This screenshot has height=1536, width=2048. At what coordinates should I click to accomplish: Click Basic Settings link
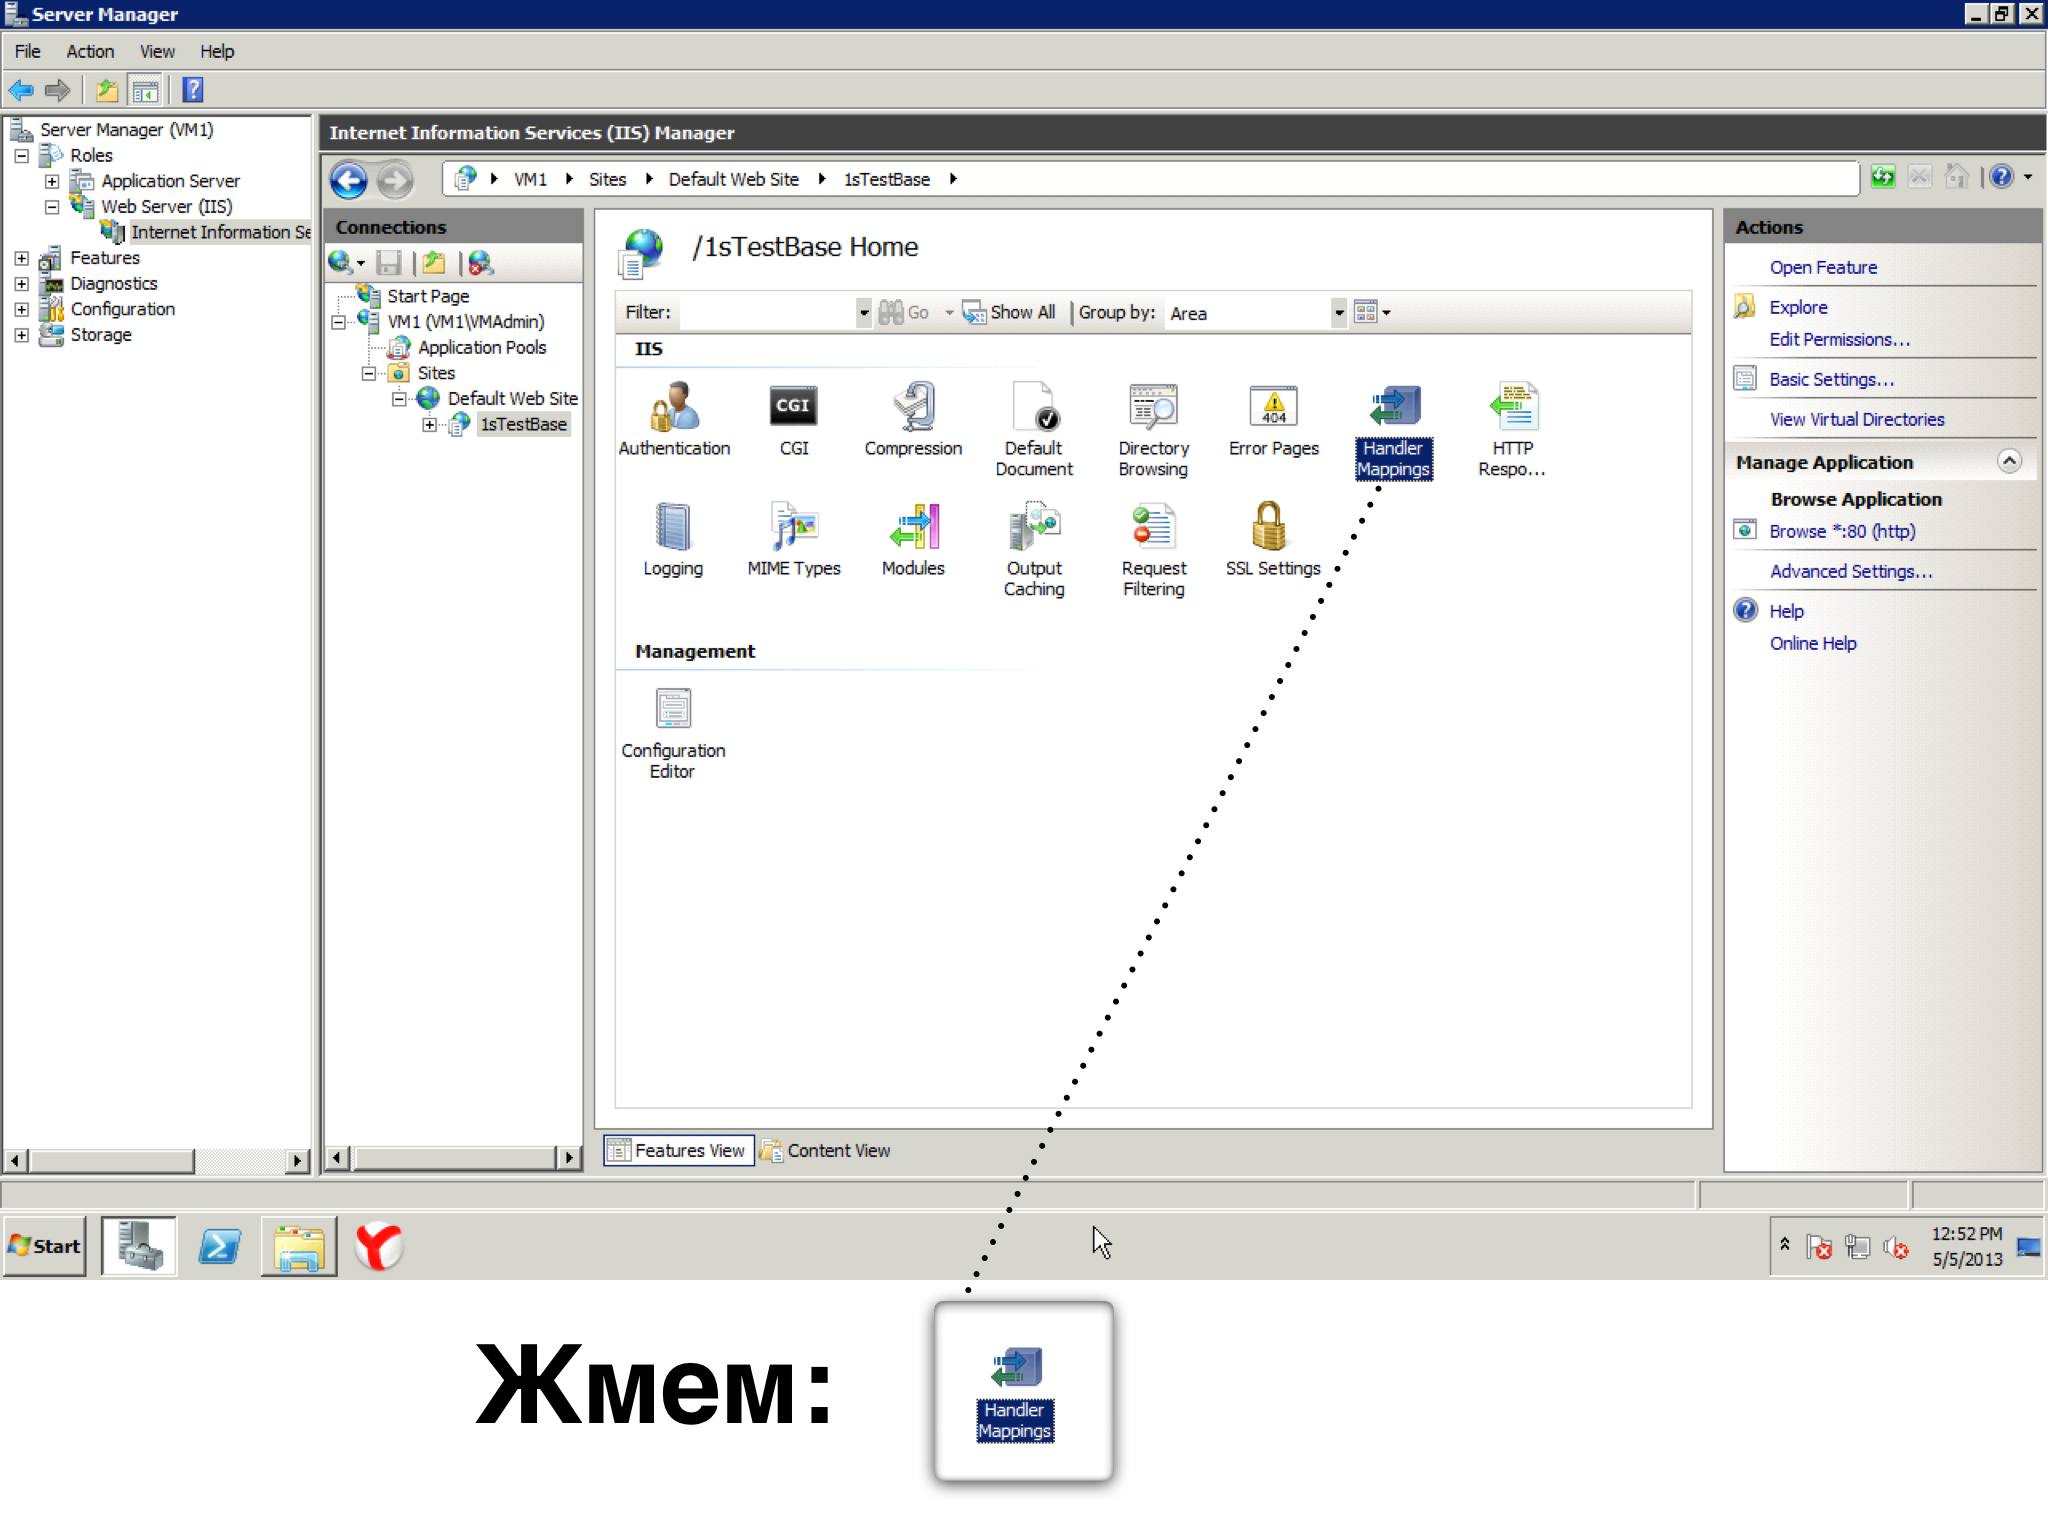point(1831,379)
